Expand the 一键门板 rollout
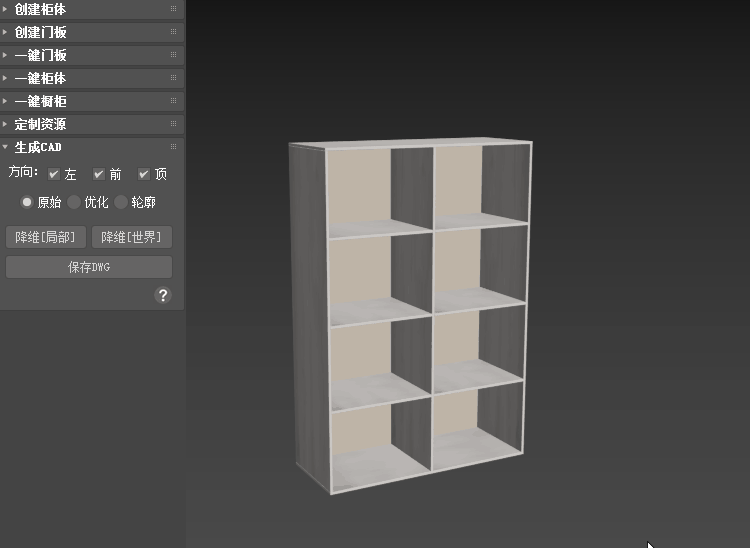The height and width of the screenshot is (548, 750). click(92, 55)
